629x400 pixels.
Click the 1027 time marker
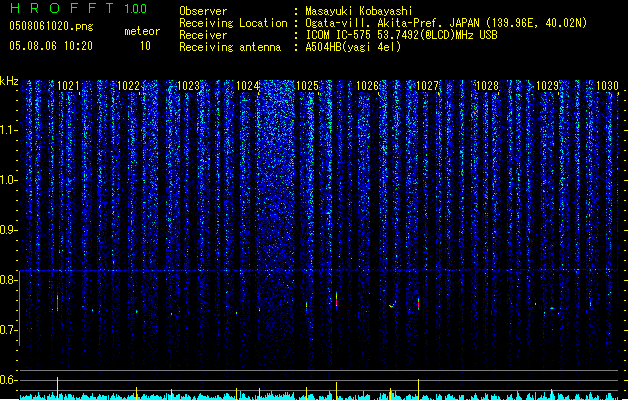(427, 86)
